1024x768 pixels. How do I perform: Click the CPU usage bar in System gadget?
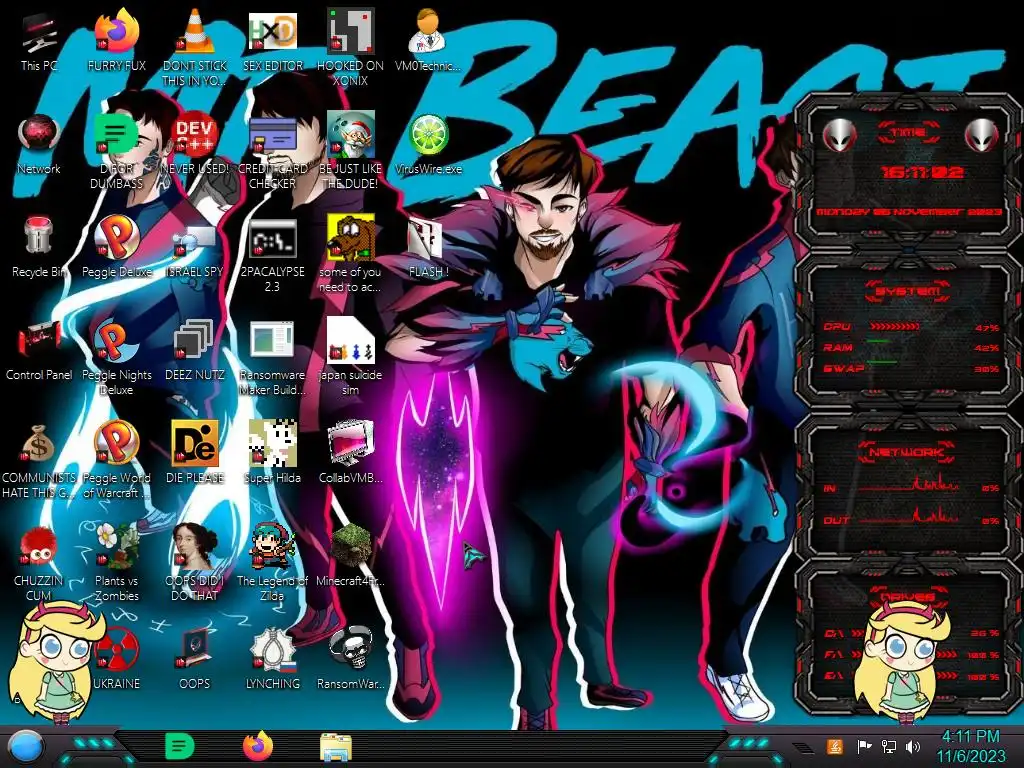895,326
